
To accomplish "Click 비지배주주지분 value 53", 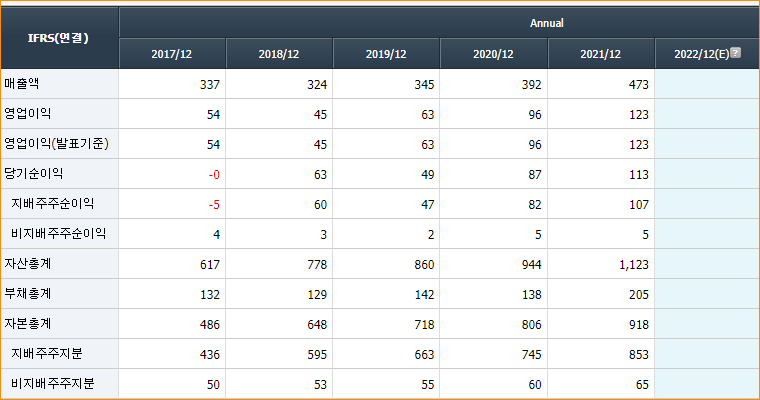I will [x=320, y=385].
